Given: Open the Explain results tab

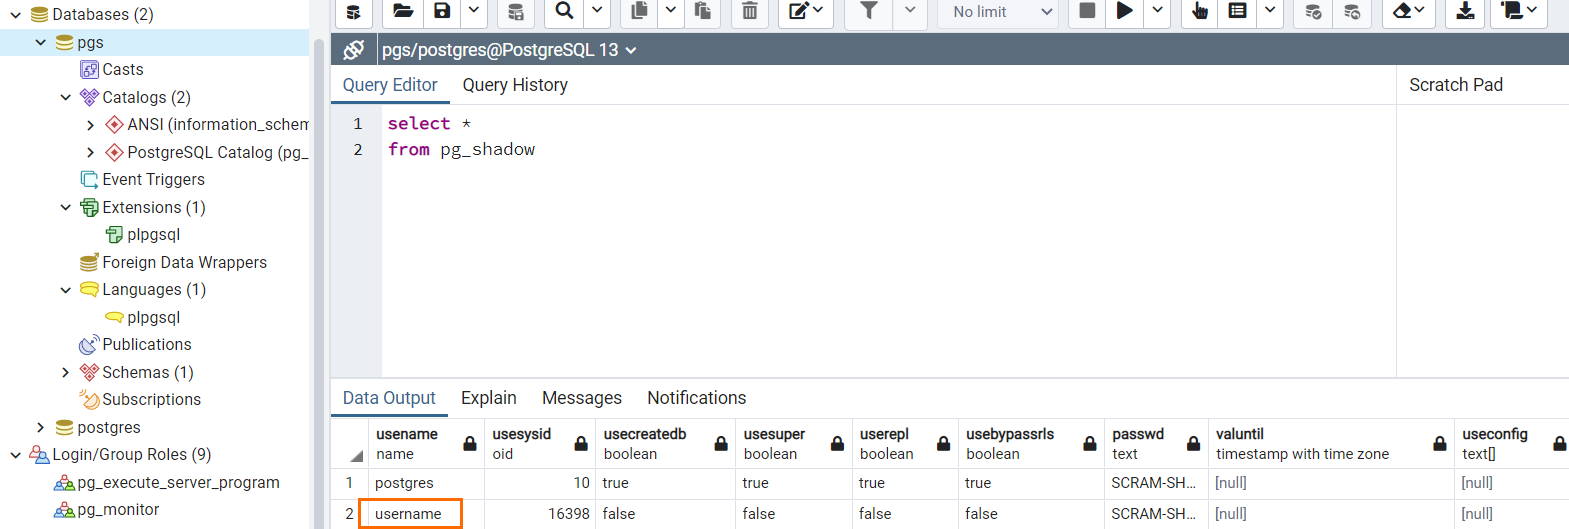Looking at the screenshot, I should pyautogui.click(x=489, y=398).
